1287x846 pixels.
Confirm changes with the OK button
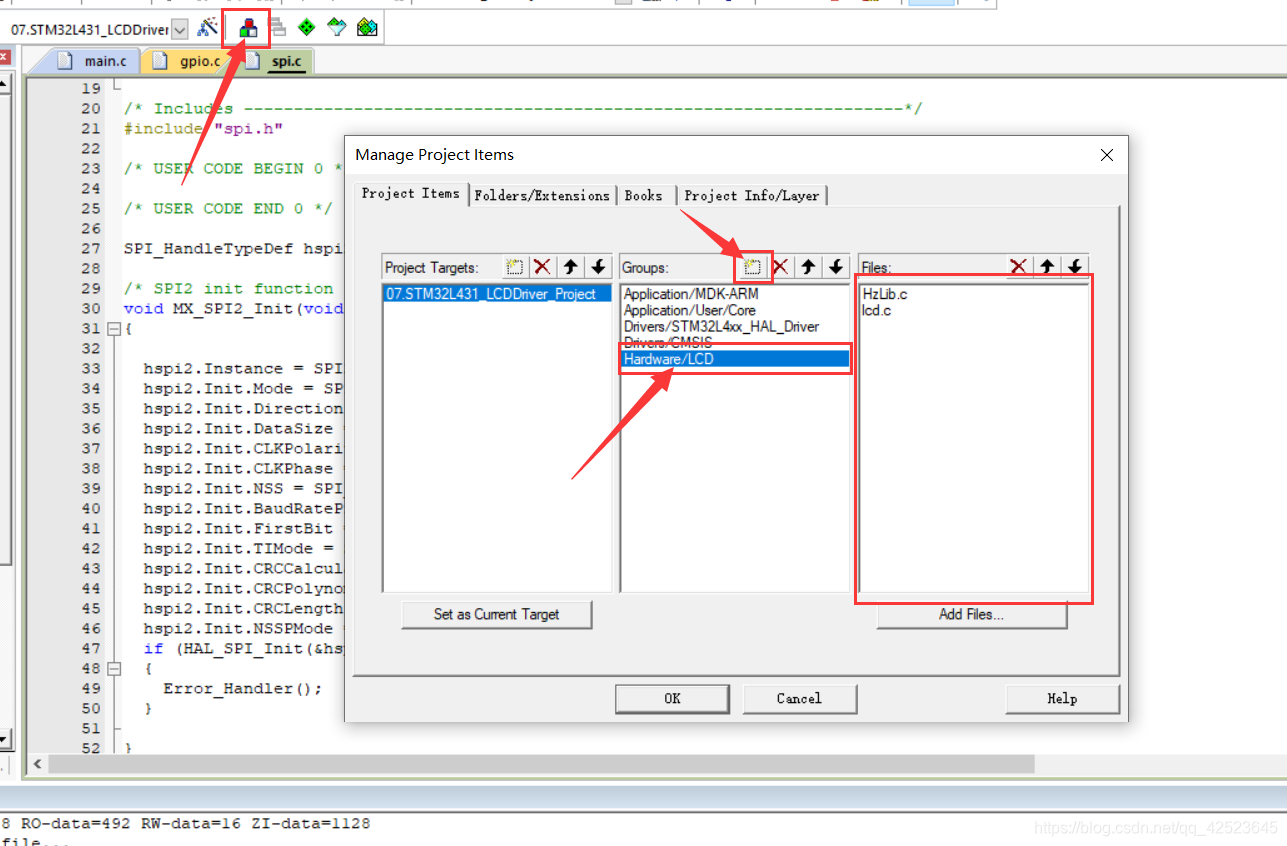point(672,698)
